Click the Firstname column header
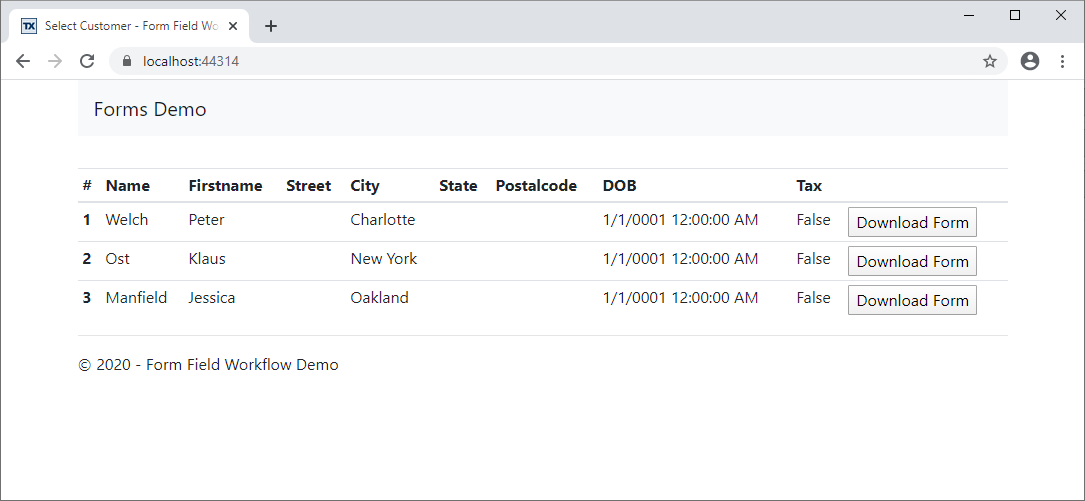This screenshot has width=1085, height=501. (226, 185)
